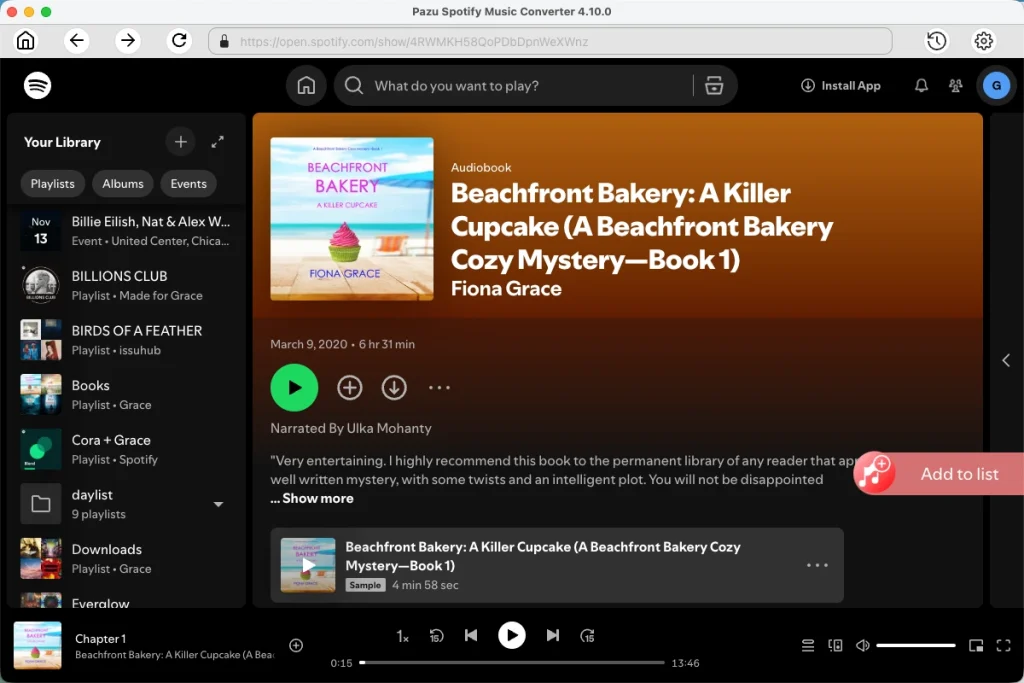The image size is (1024, 683).
Task: Click the red Add to list button
Action: click(x=939, y=473)
